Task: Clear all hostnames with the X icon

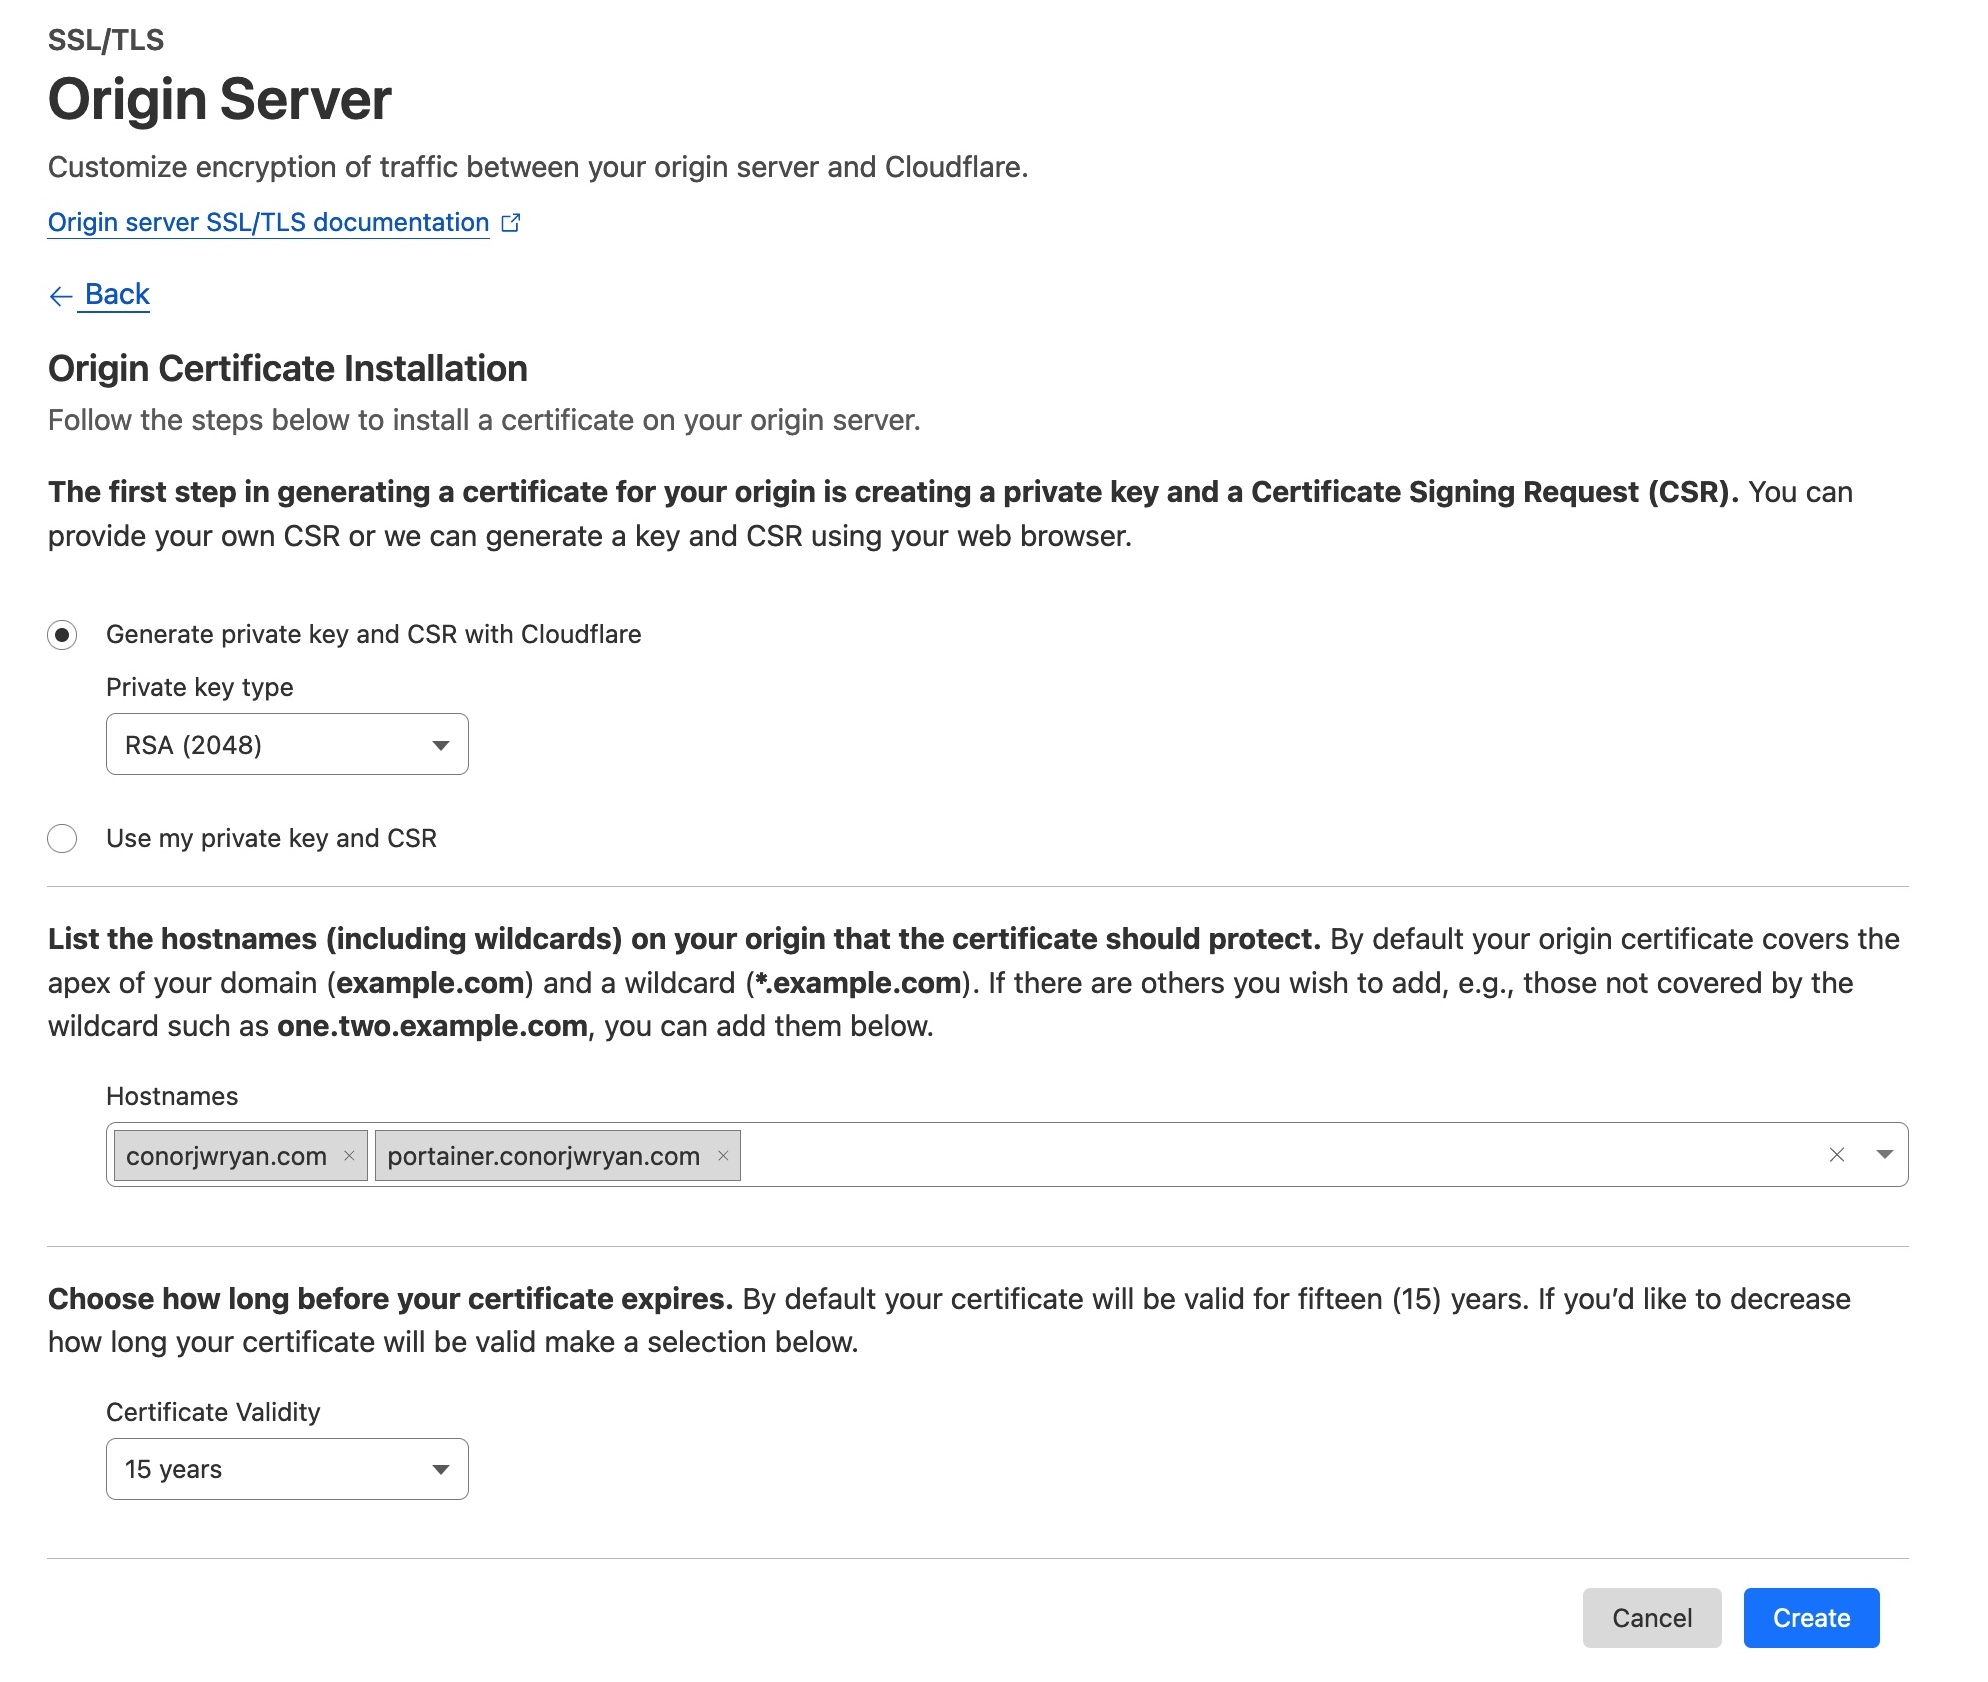Action: [x=1837, y=1155]
